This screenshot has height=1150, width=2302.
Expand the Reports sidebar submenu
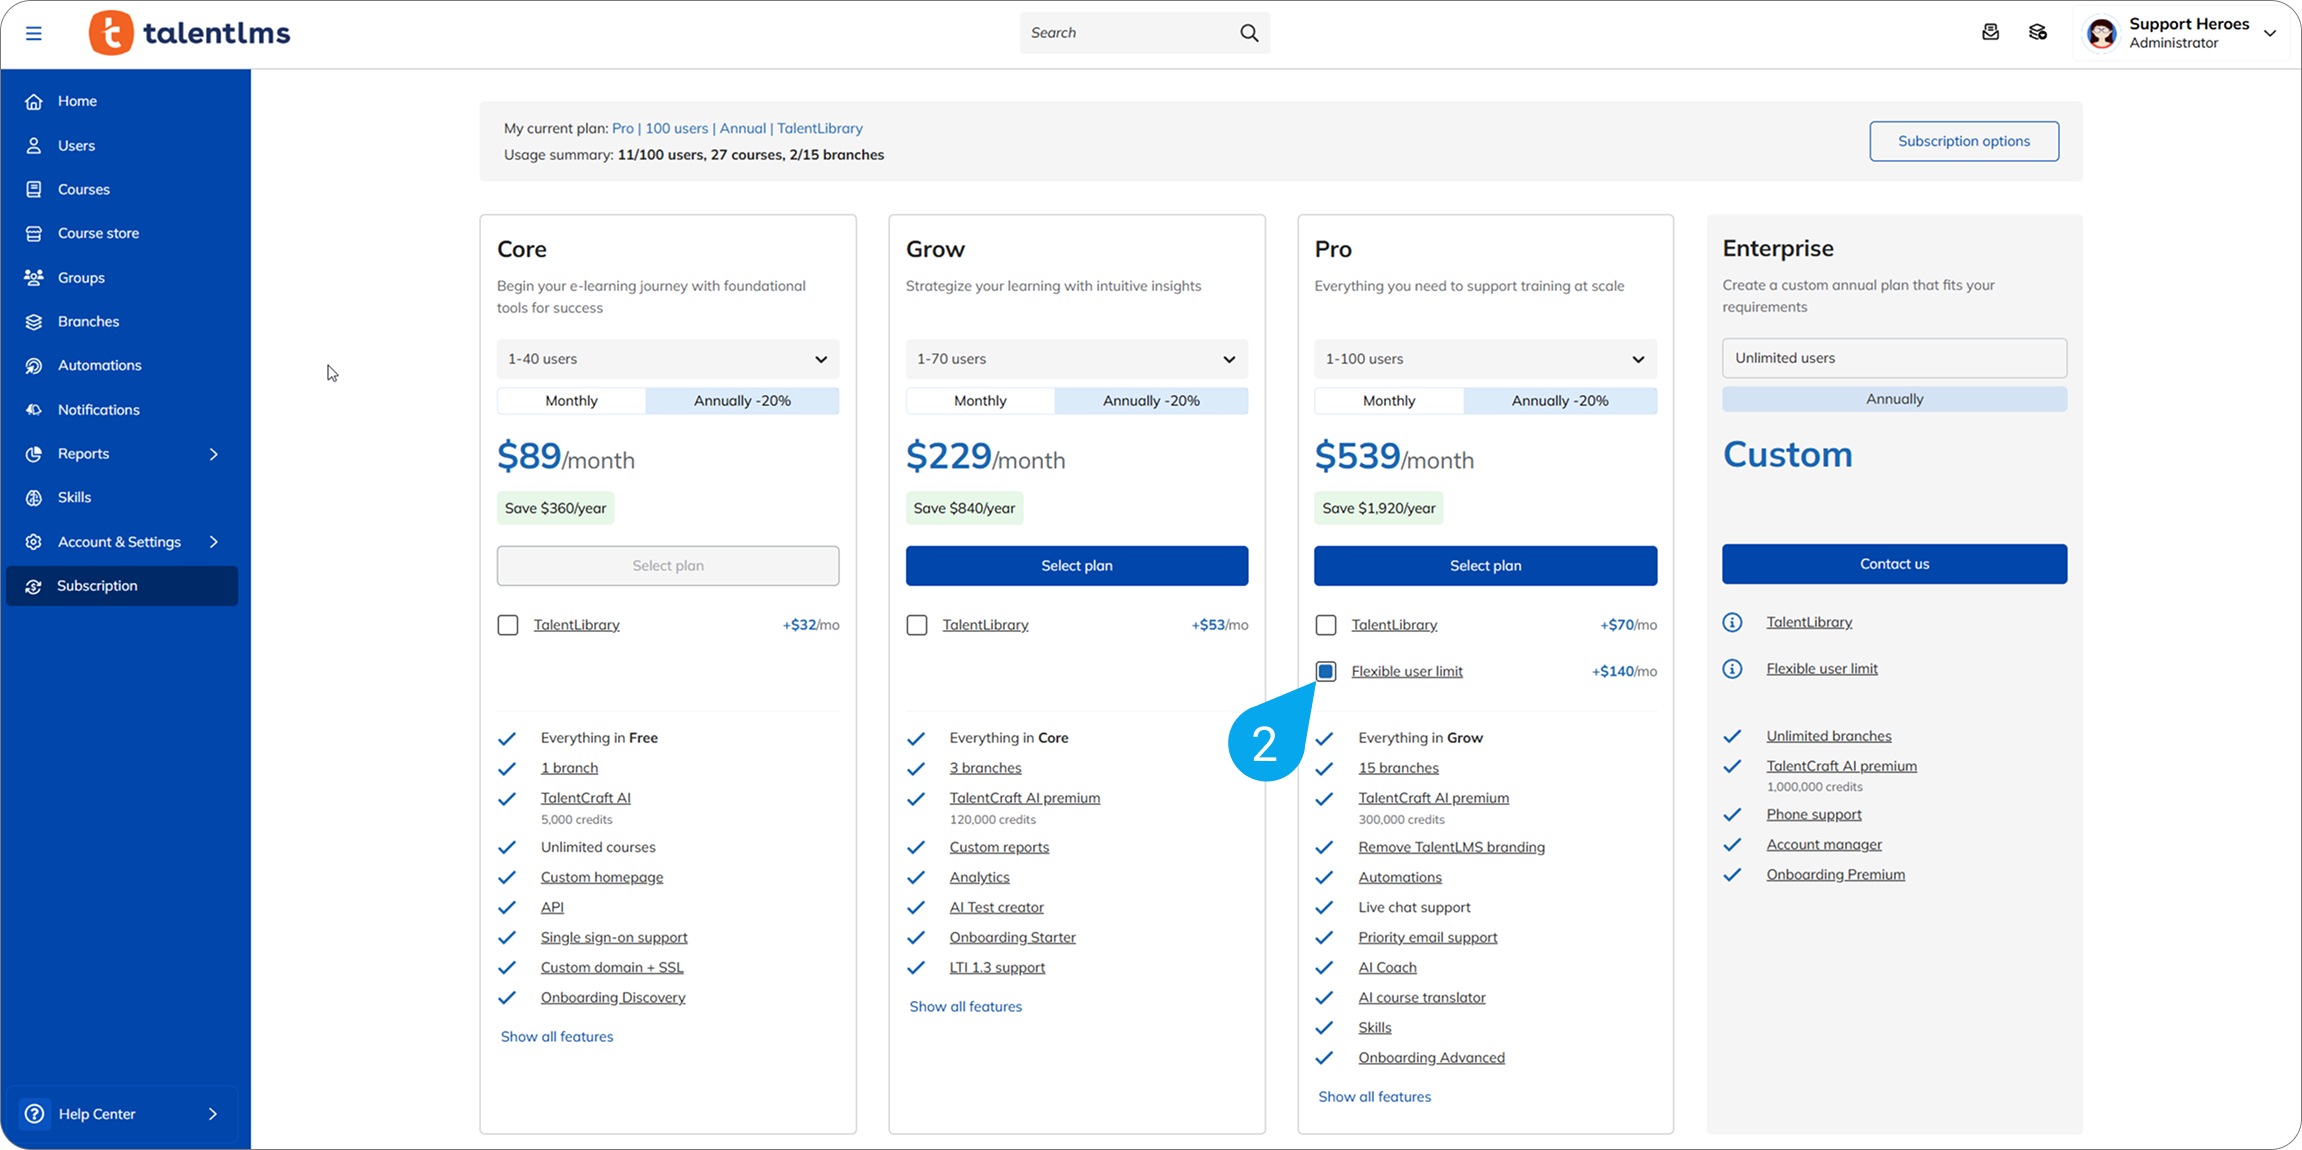(x=213, y=454)
